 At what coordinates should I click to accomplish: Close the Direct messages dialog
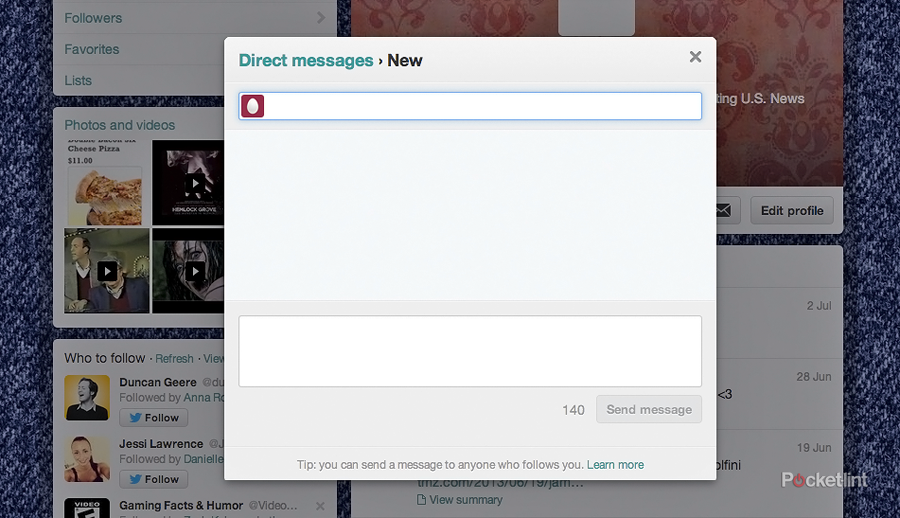(x=695, y=57)
